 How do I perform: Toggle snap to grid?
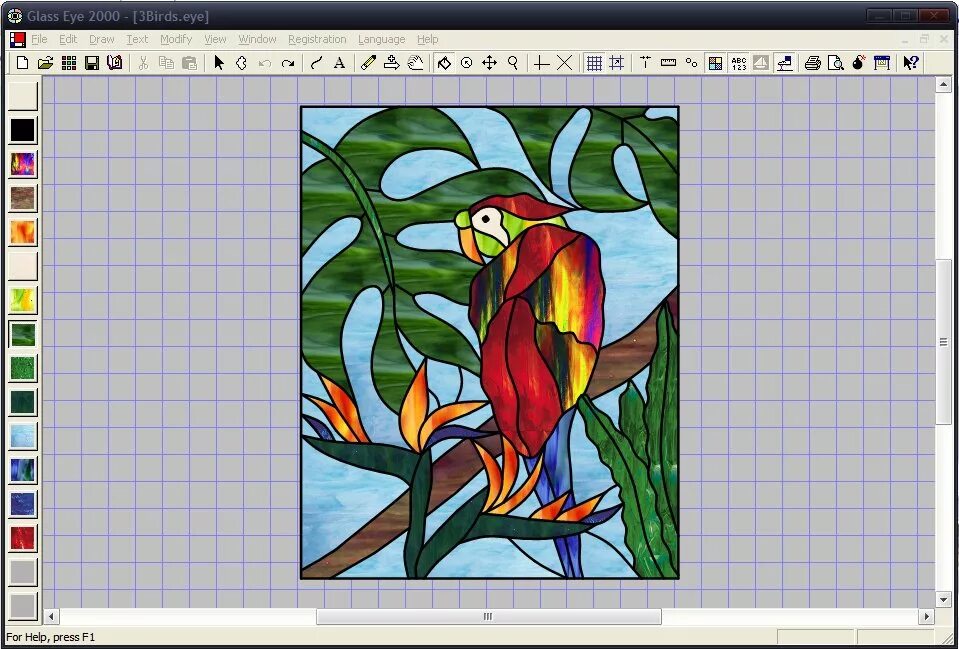(617, 62)
